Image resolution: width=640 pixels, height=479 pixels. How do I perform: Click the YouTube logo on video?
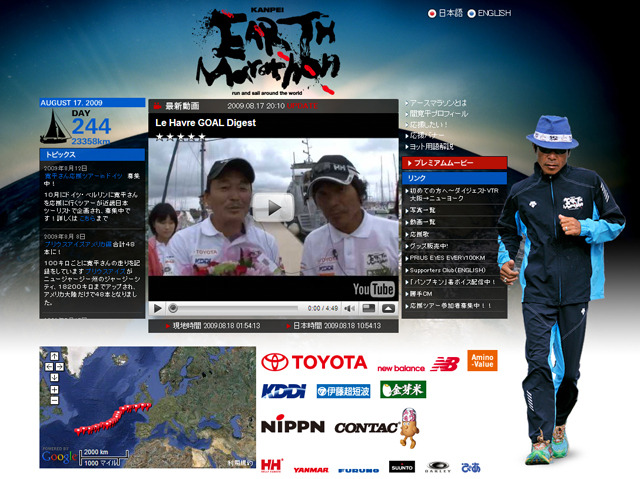(x=373, y=289)
